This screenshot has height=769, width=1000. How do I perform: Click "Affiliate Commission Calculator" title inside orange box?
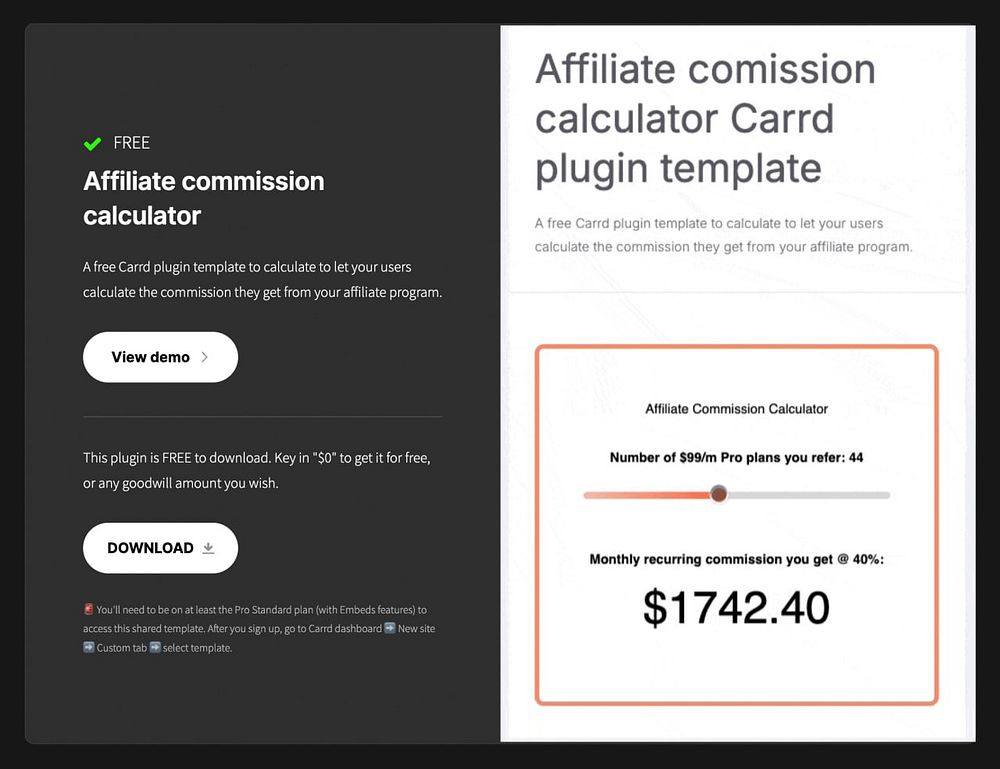pos(736,408)
